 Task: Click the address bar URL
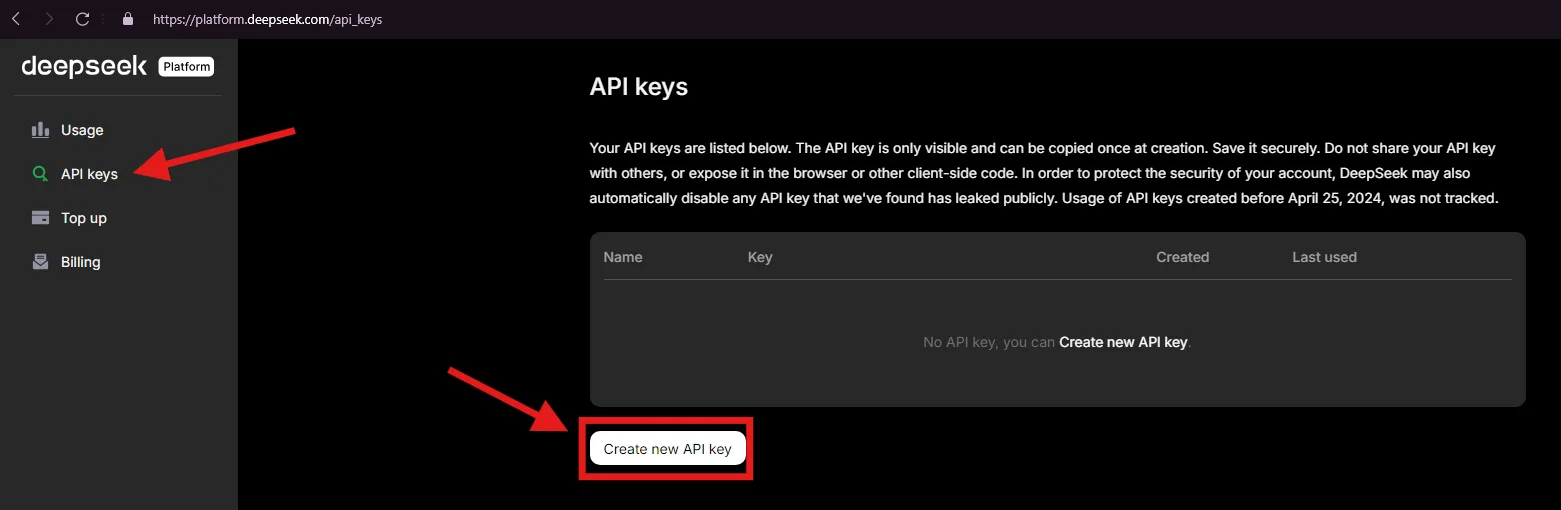tap(267, 19)
